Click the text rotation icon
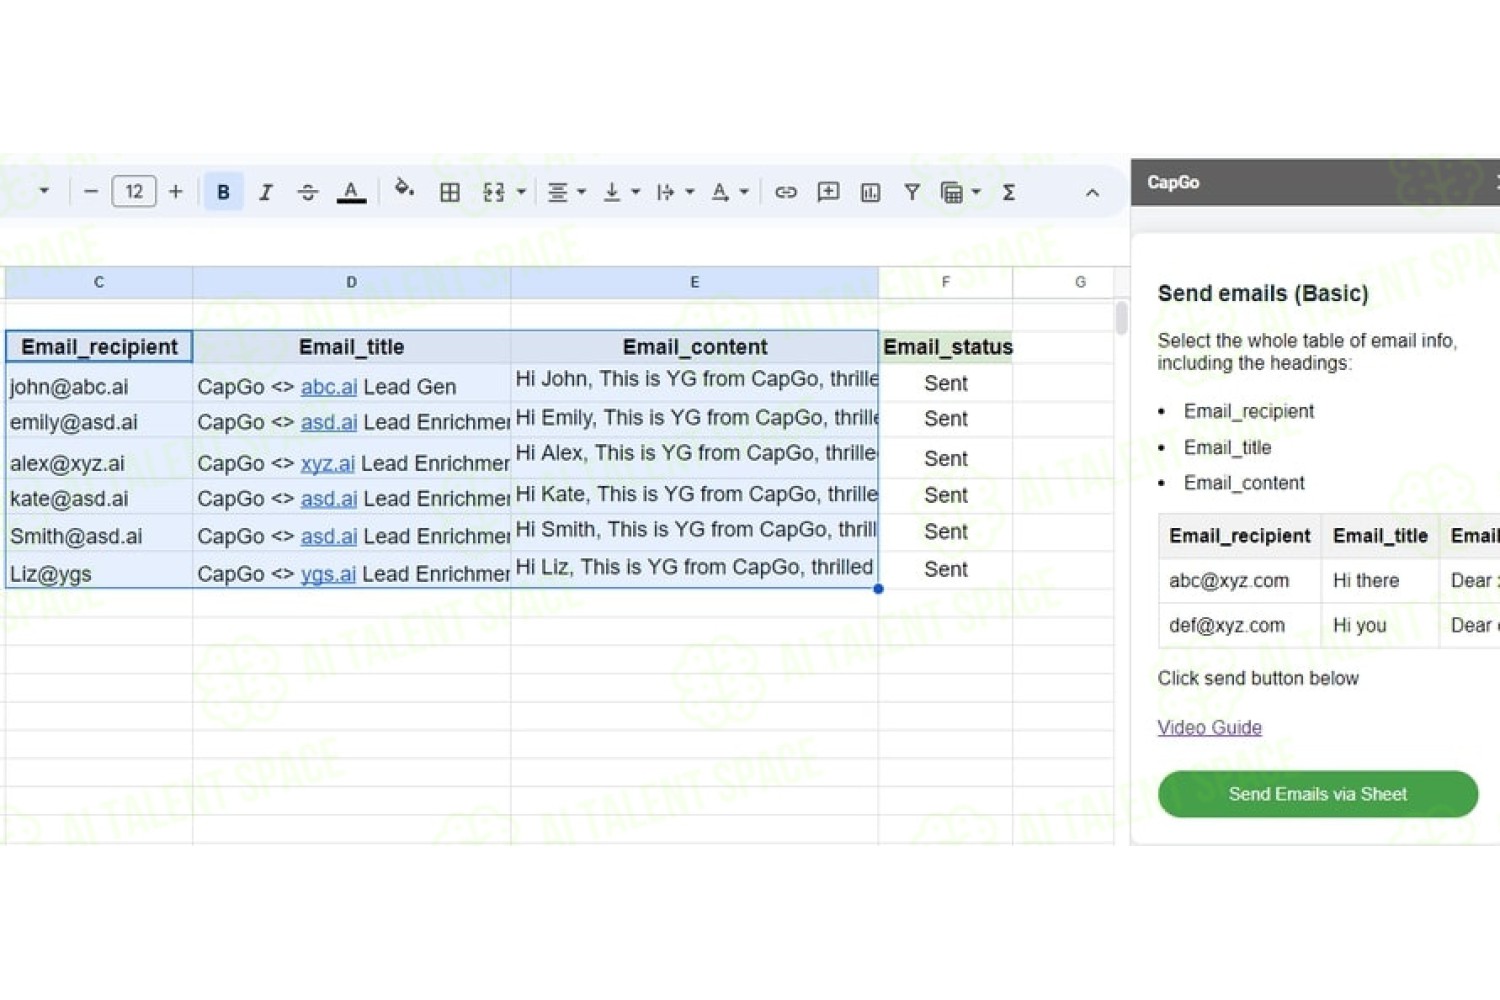Viewport: 1500px width, 1000px height. 720,192
